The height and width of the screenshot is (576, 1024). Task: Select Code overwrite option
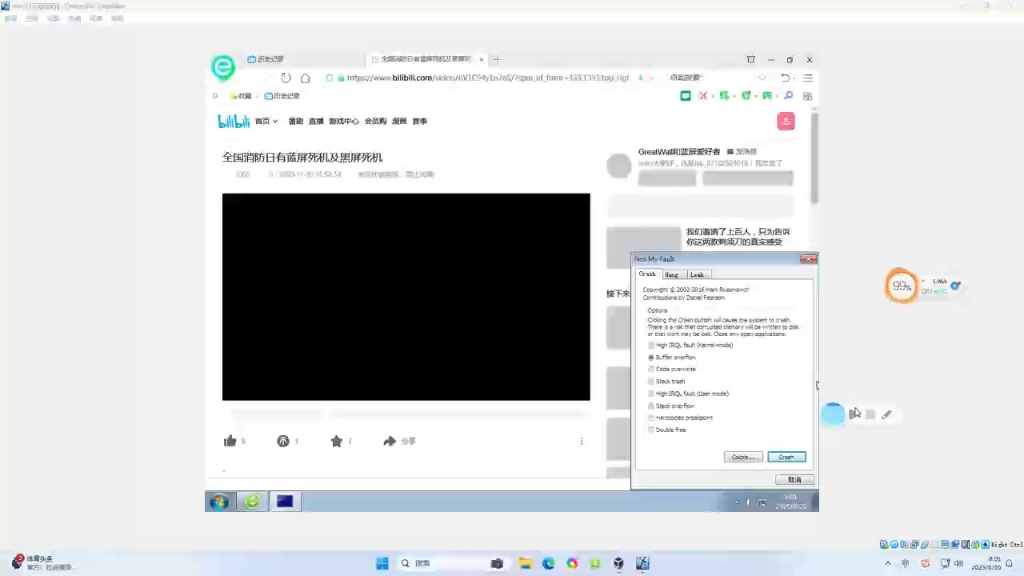click(671, 369)
